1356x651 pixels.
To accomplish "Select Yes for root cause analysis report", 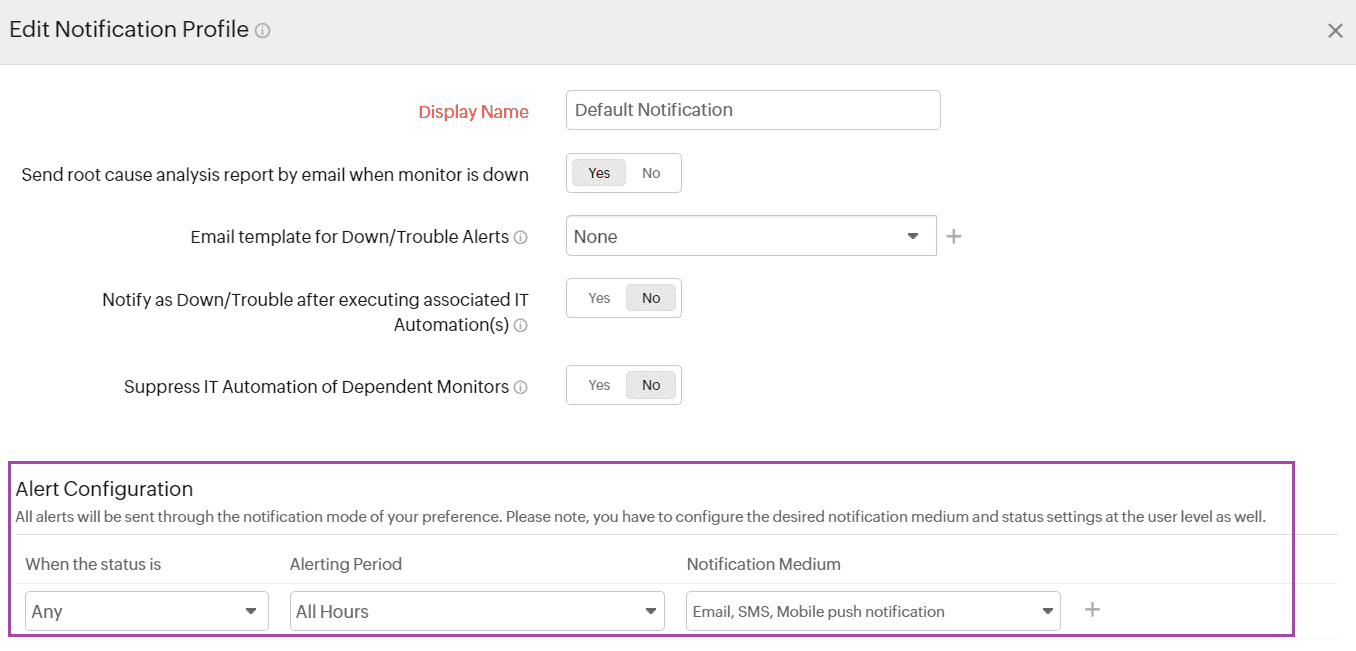I will click(599, 173).
